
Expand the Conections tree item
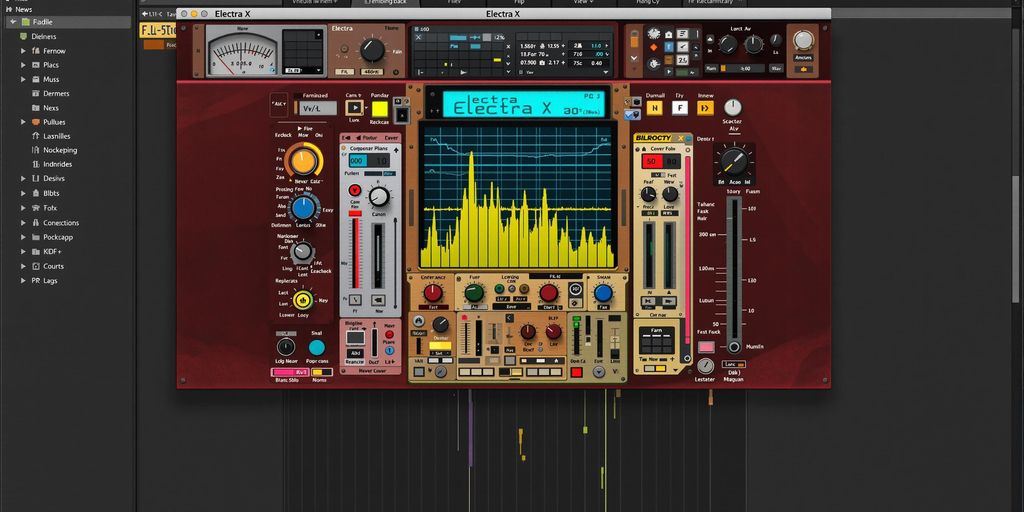coord(23,223)
